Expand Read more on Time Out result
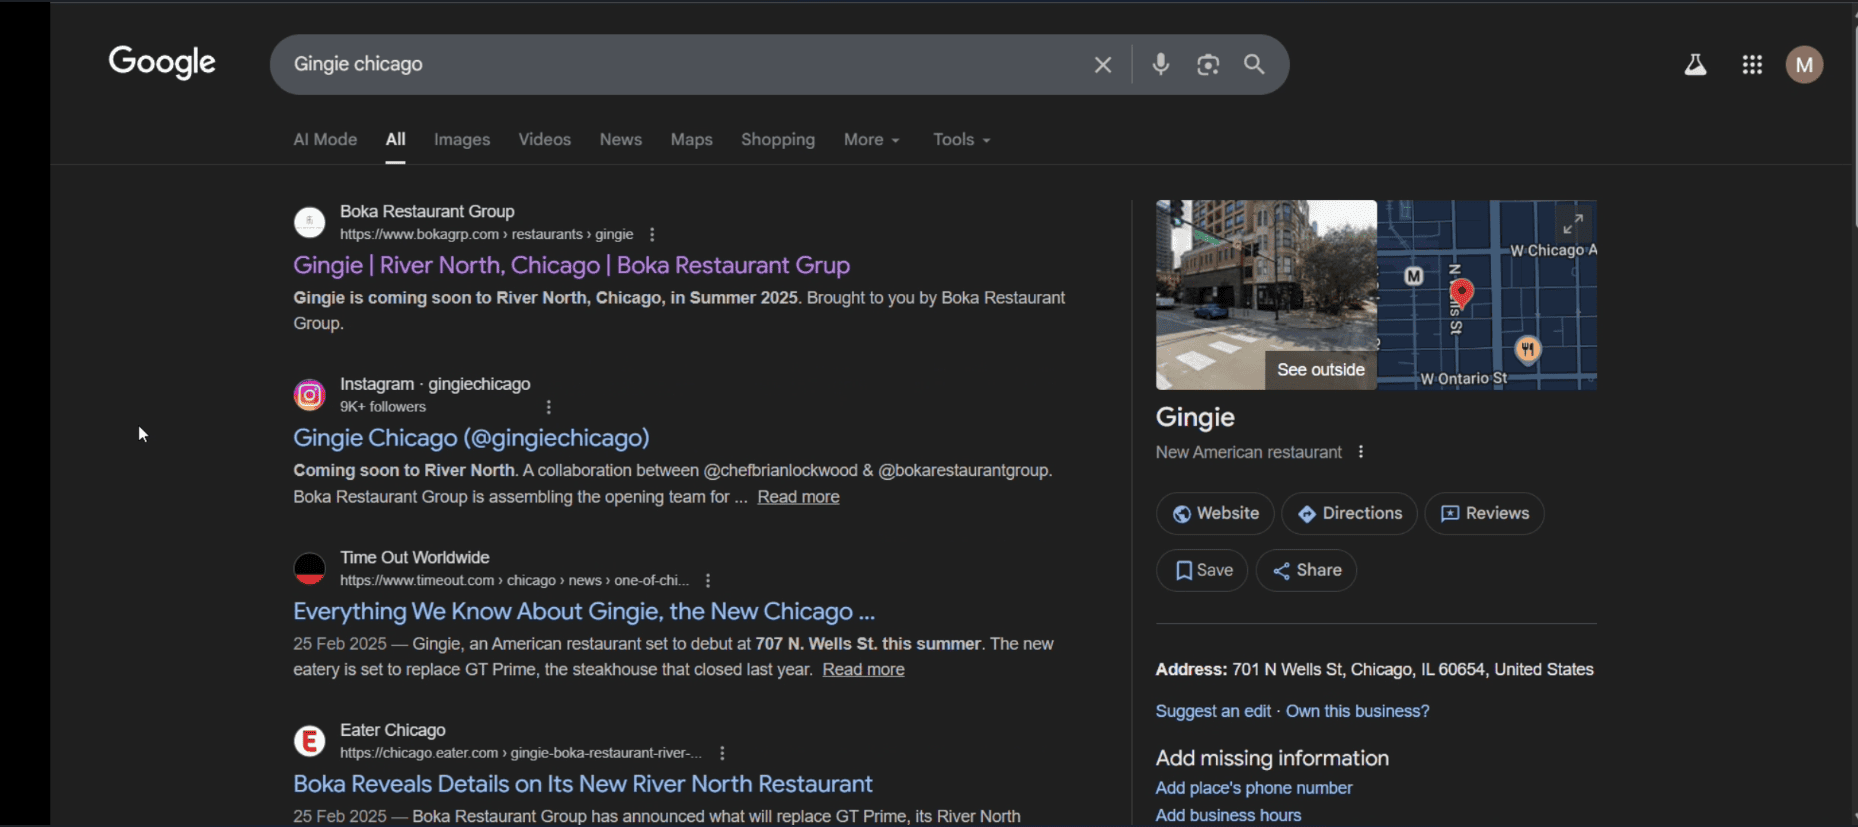 pos(863,670)
